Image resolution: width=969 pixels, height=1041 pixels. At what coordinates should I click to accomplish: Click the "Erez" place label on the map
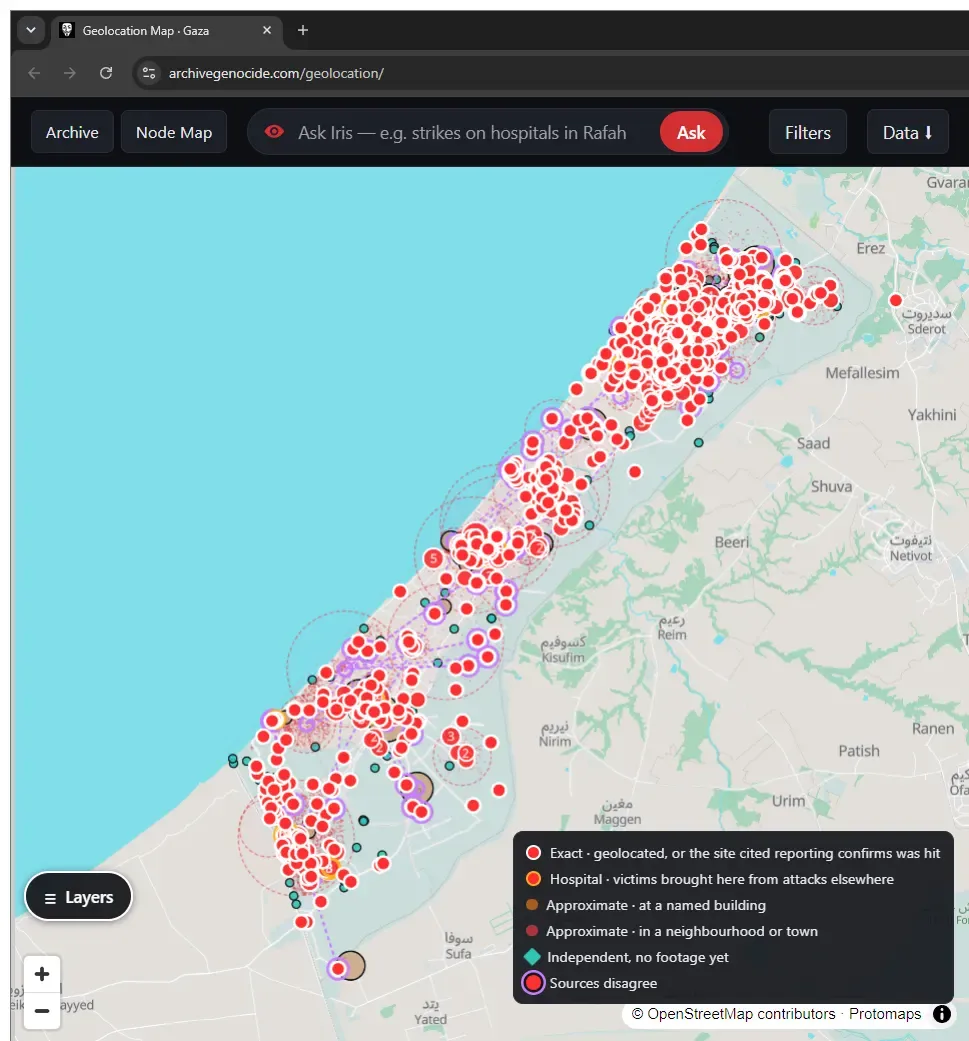[870, 248]
